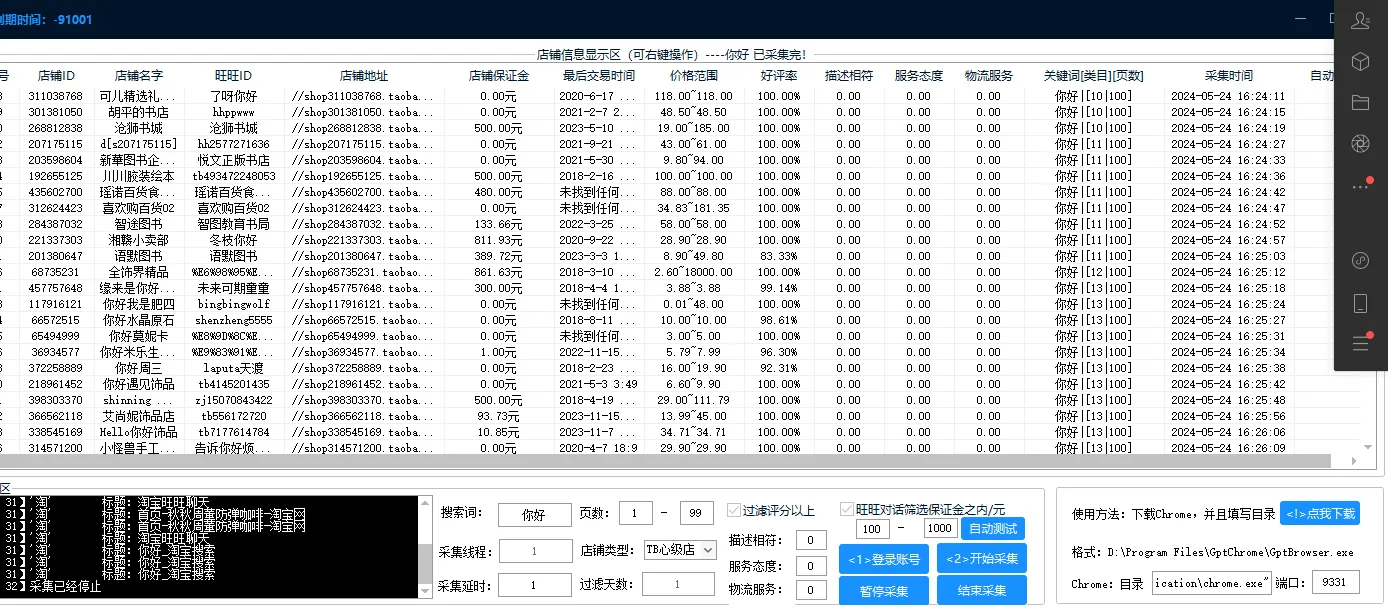This screenshot has width=1388, height=612.
Task: Open the 店铺类型 dropdown showing TB心级店
Action: pos(678,548)
